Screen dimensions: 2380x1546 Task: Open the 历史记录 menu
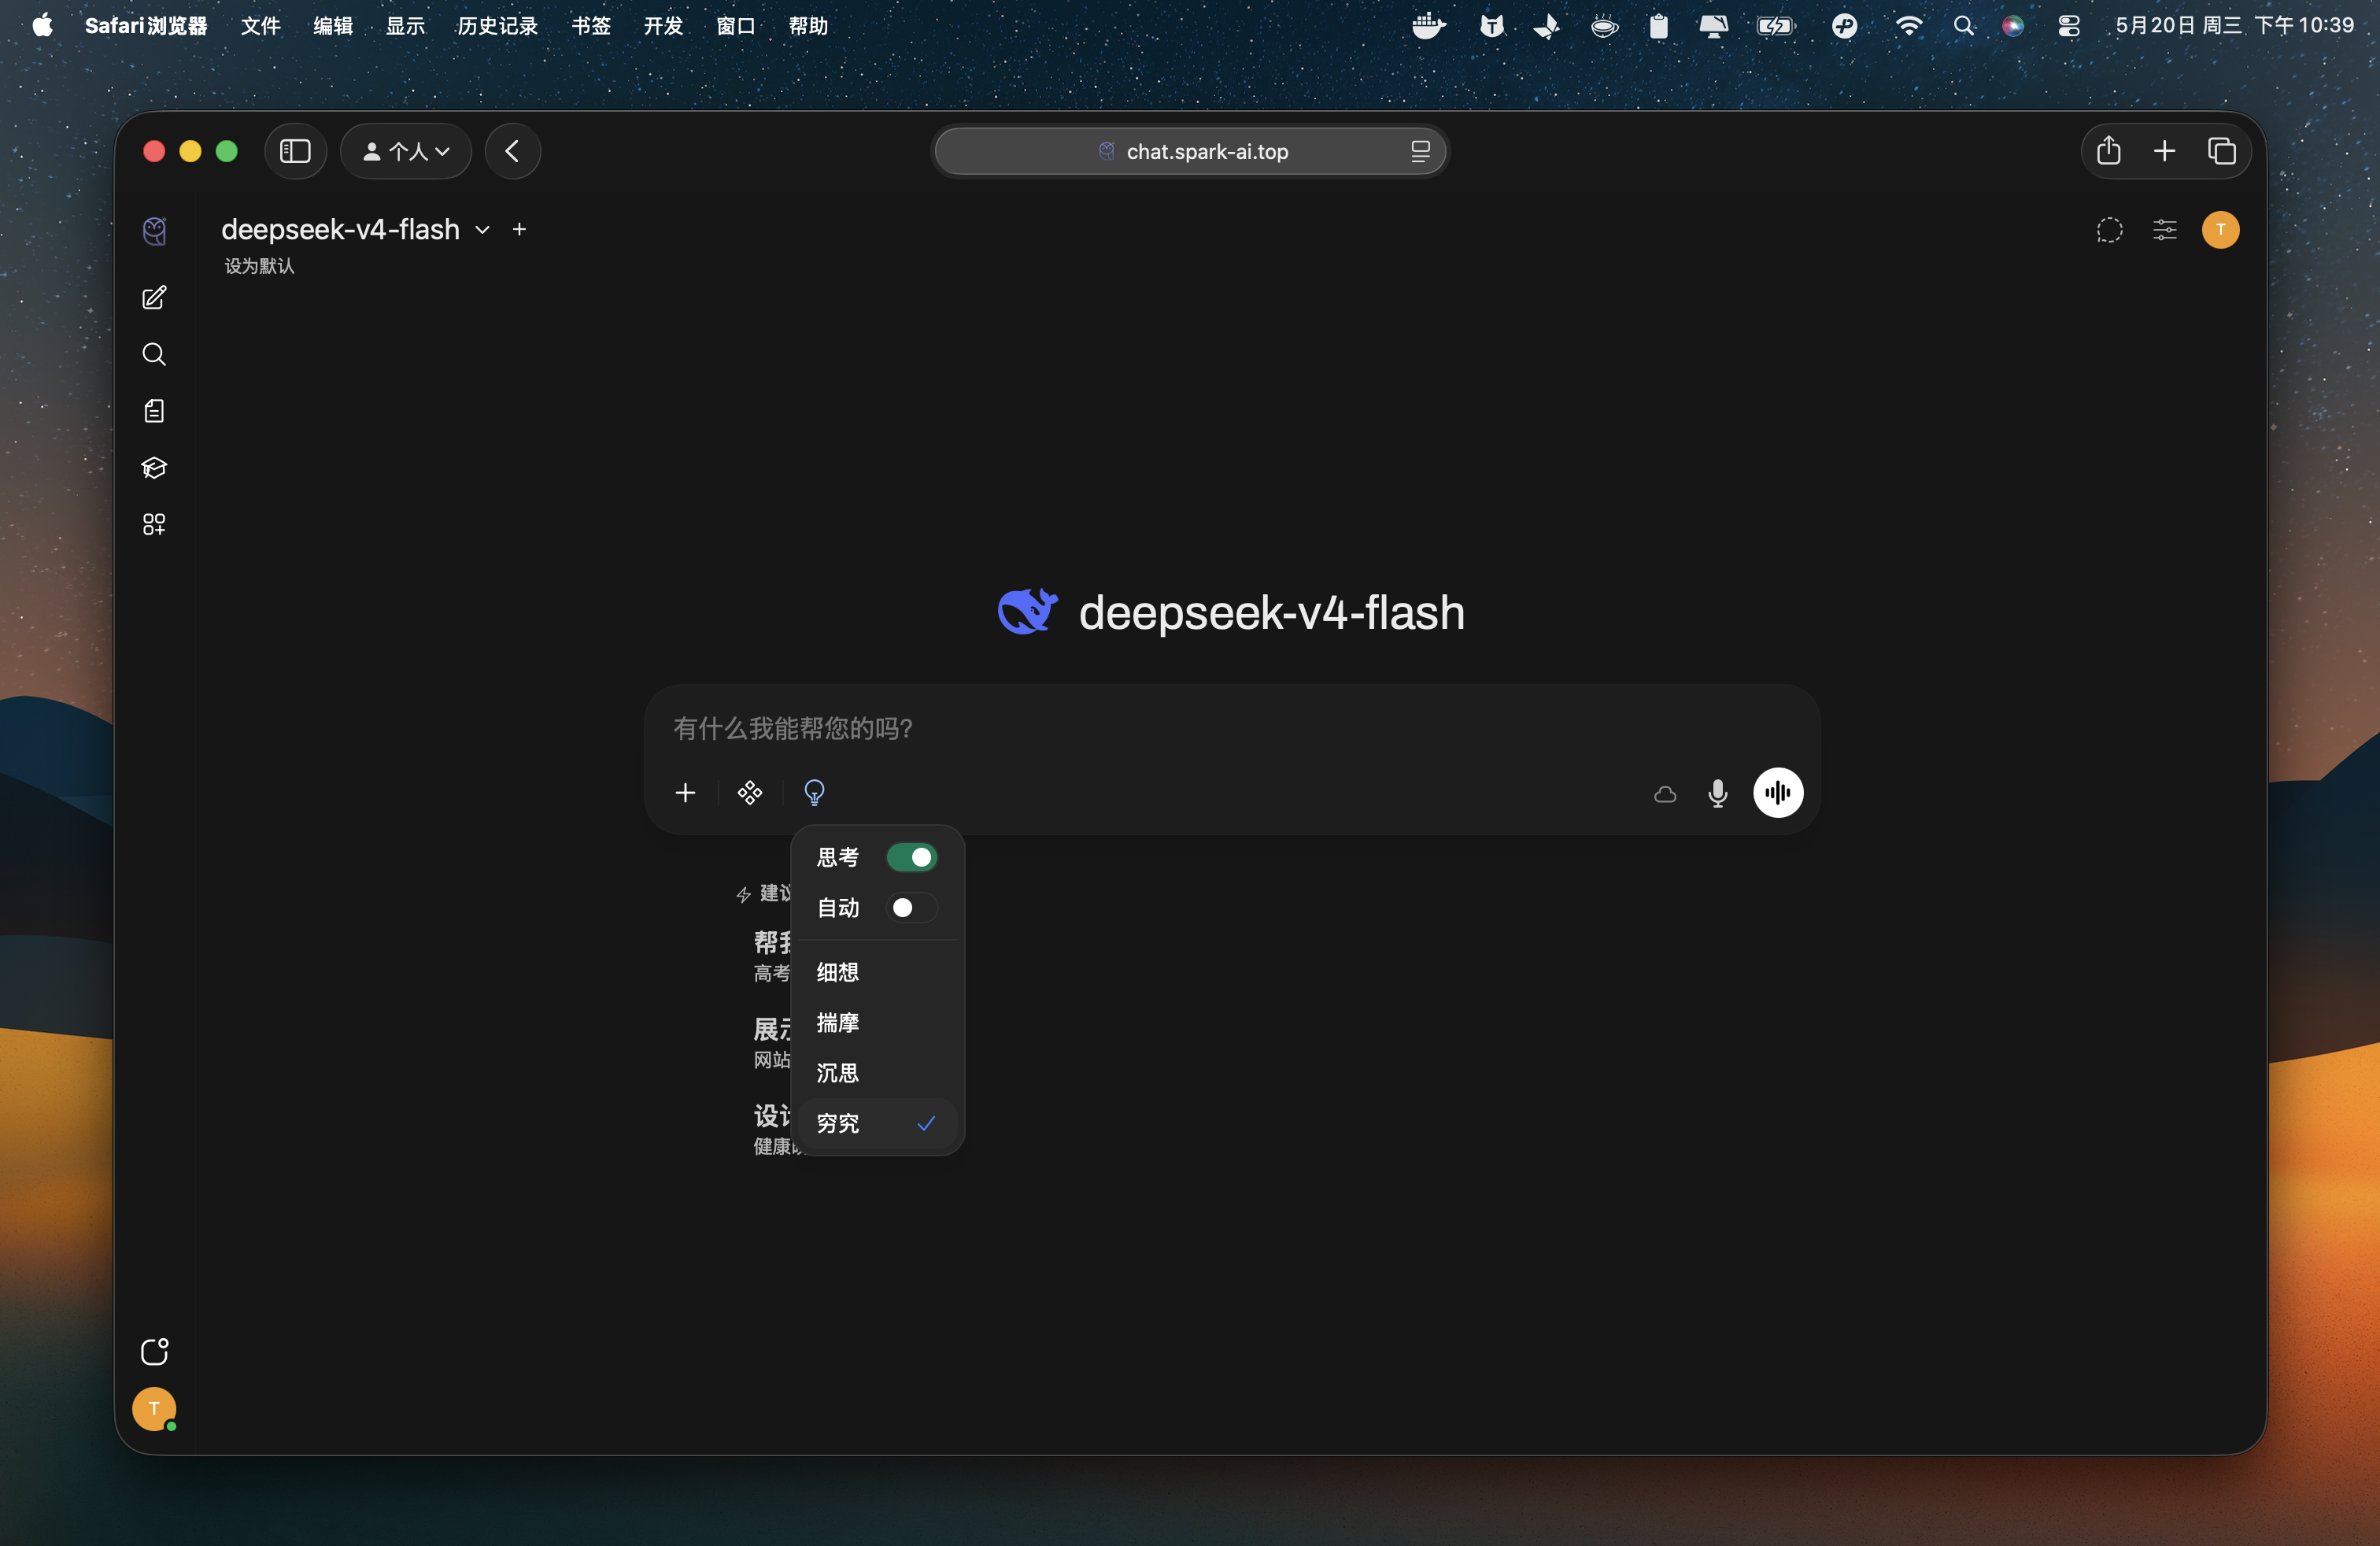click(497, 25)
